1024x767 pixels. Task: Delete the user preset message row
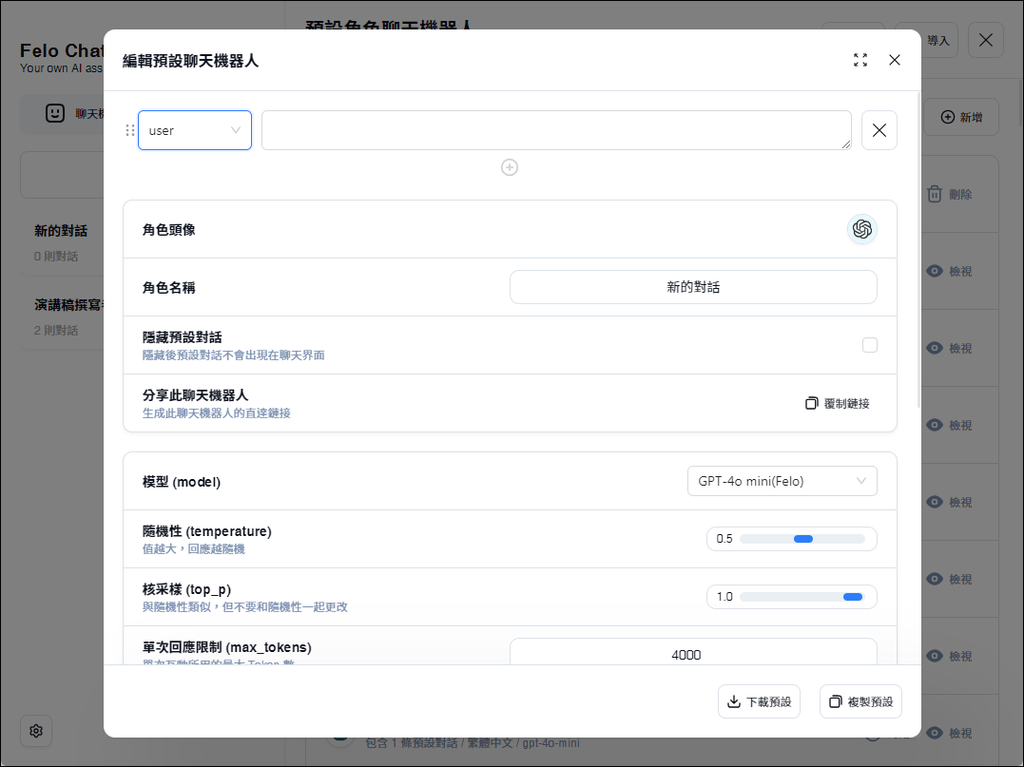[879, 130]
